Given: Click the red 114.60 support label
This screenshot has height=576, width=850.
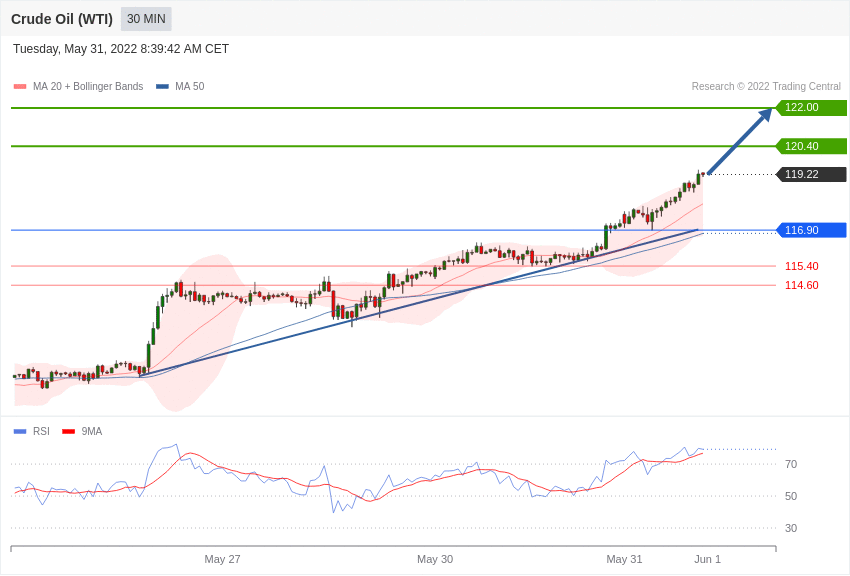Looking at the screenshot, I should [x=801, y=285].
